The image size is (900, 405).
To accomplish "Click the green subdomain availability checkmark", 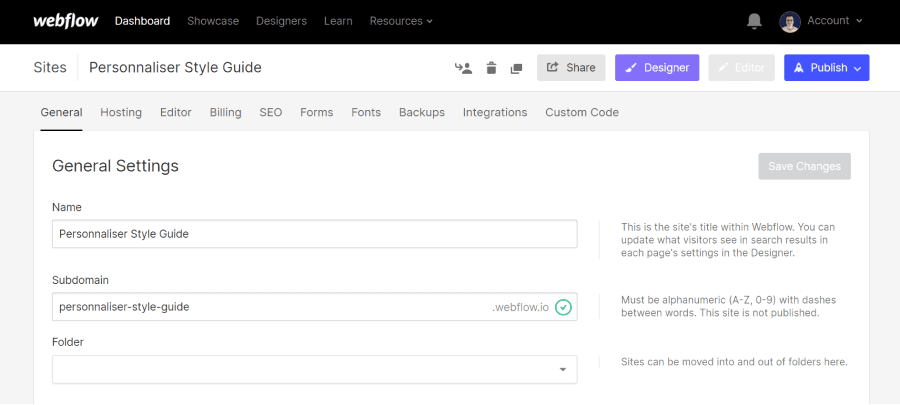I will pyautogui.click(x=564, y=307).
